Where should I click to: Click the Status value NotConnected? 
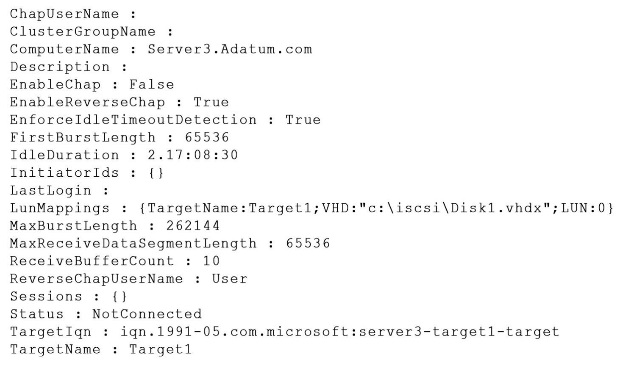[147, 314]
